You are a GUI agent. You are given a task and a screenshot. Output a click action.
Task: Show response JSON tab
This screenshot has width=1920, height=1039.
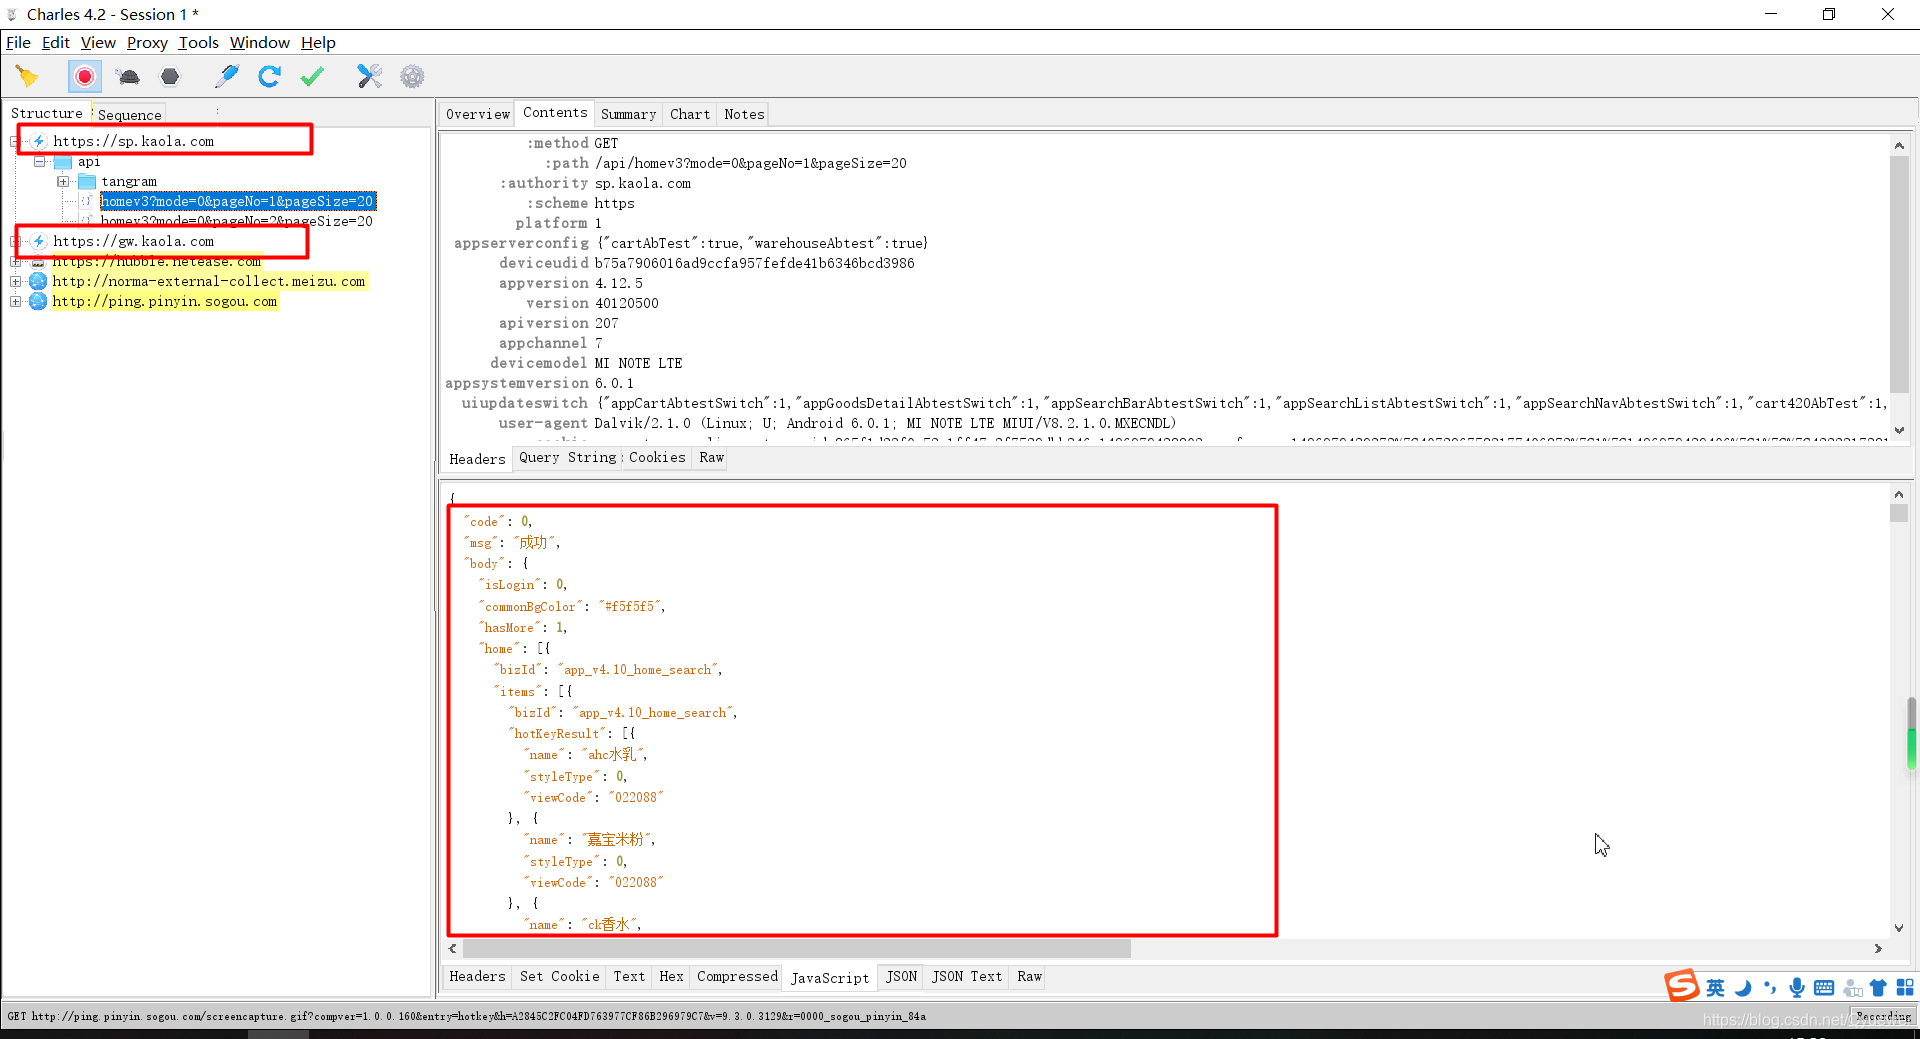(x=901, y=977)
